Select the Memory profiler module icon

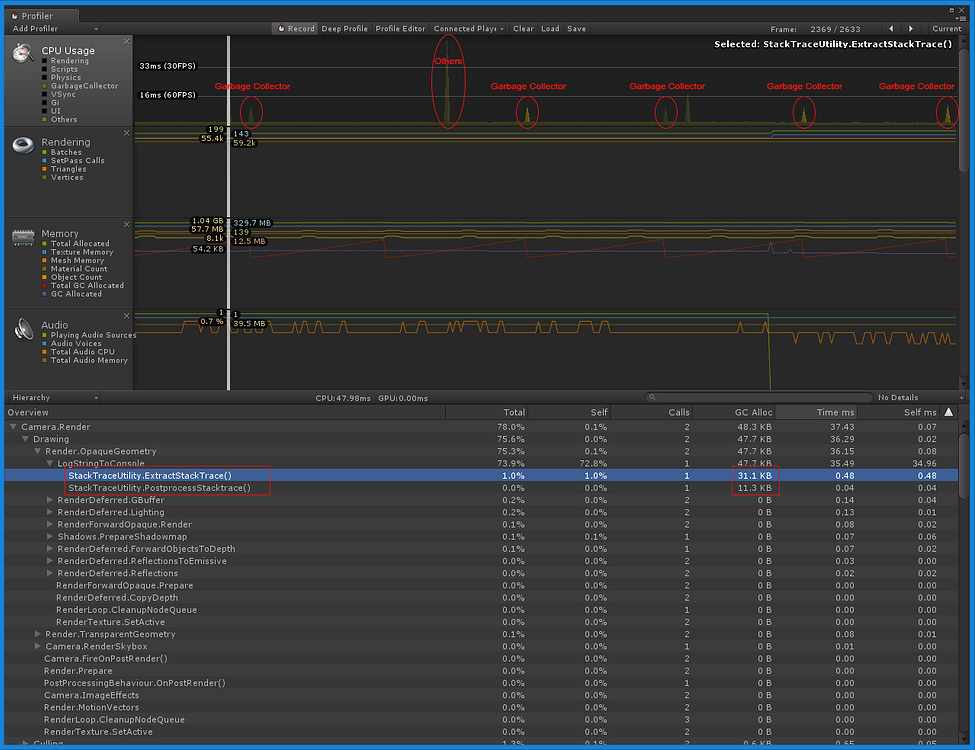point(22,237)
